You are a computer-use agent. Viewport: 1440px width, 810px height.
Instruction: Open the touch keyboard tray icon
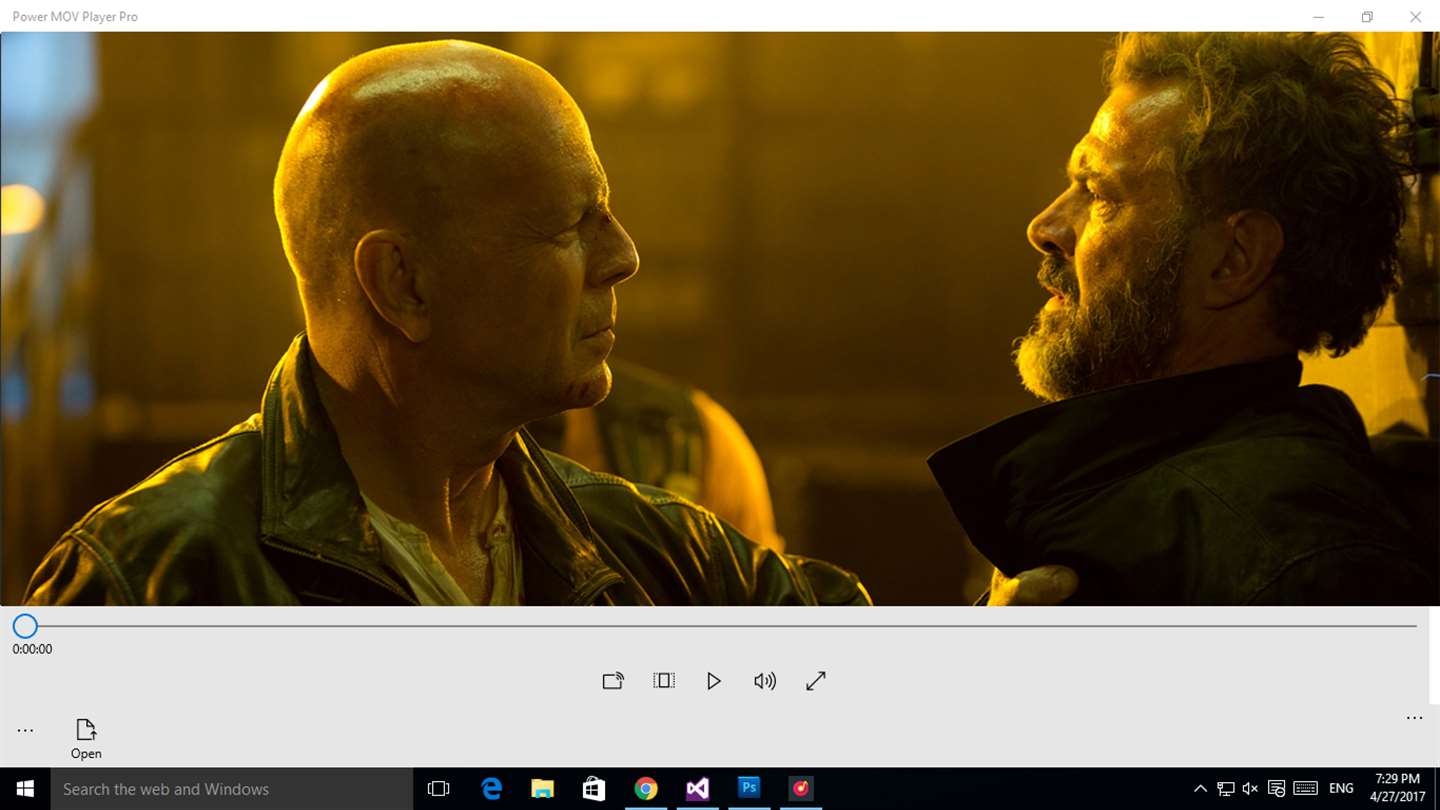click(1305, 789)
